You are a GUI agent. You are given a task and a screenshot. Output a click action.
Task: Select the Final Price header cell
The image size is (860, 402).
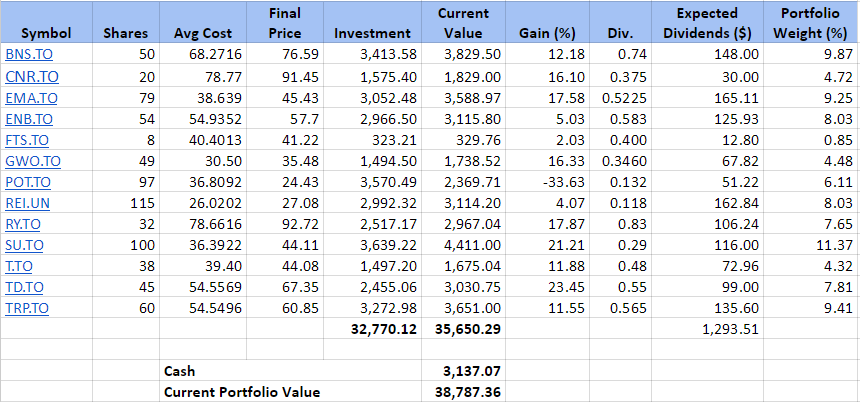click(x=285, y=23)
